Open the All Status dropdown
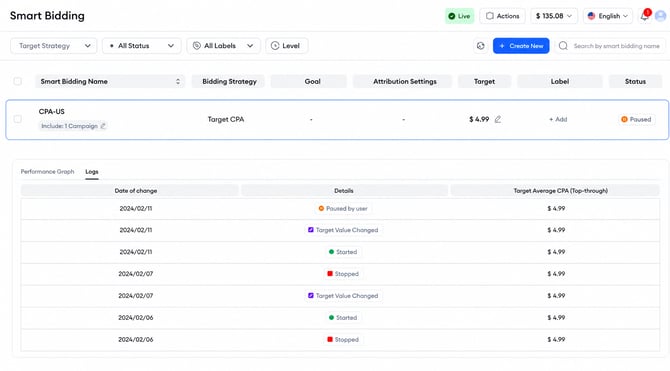Viewport: 670px width, 371px height. coord(141,46)
